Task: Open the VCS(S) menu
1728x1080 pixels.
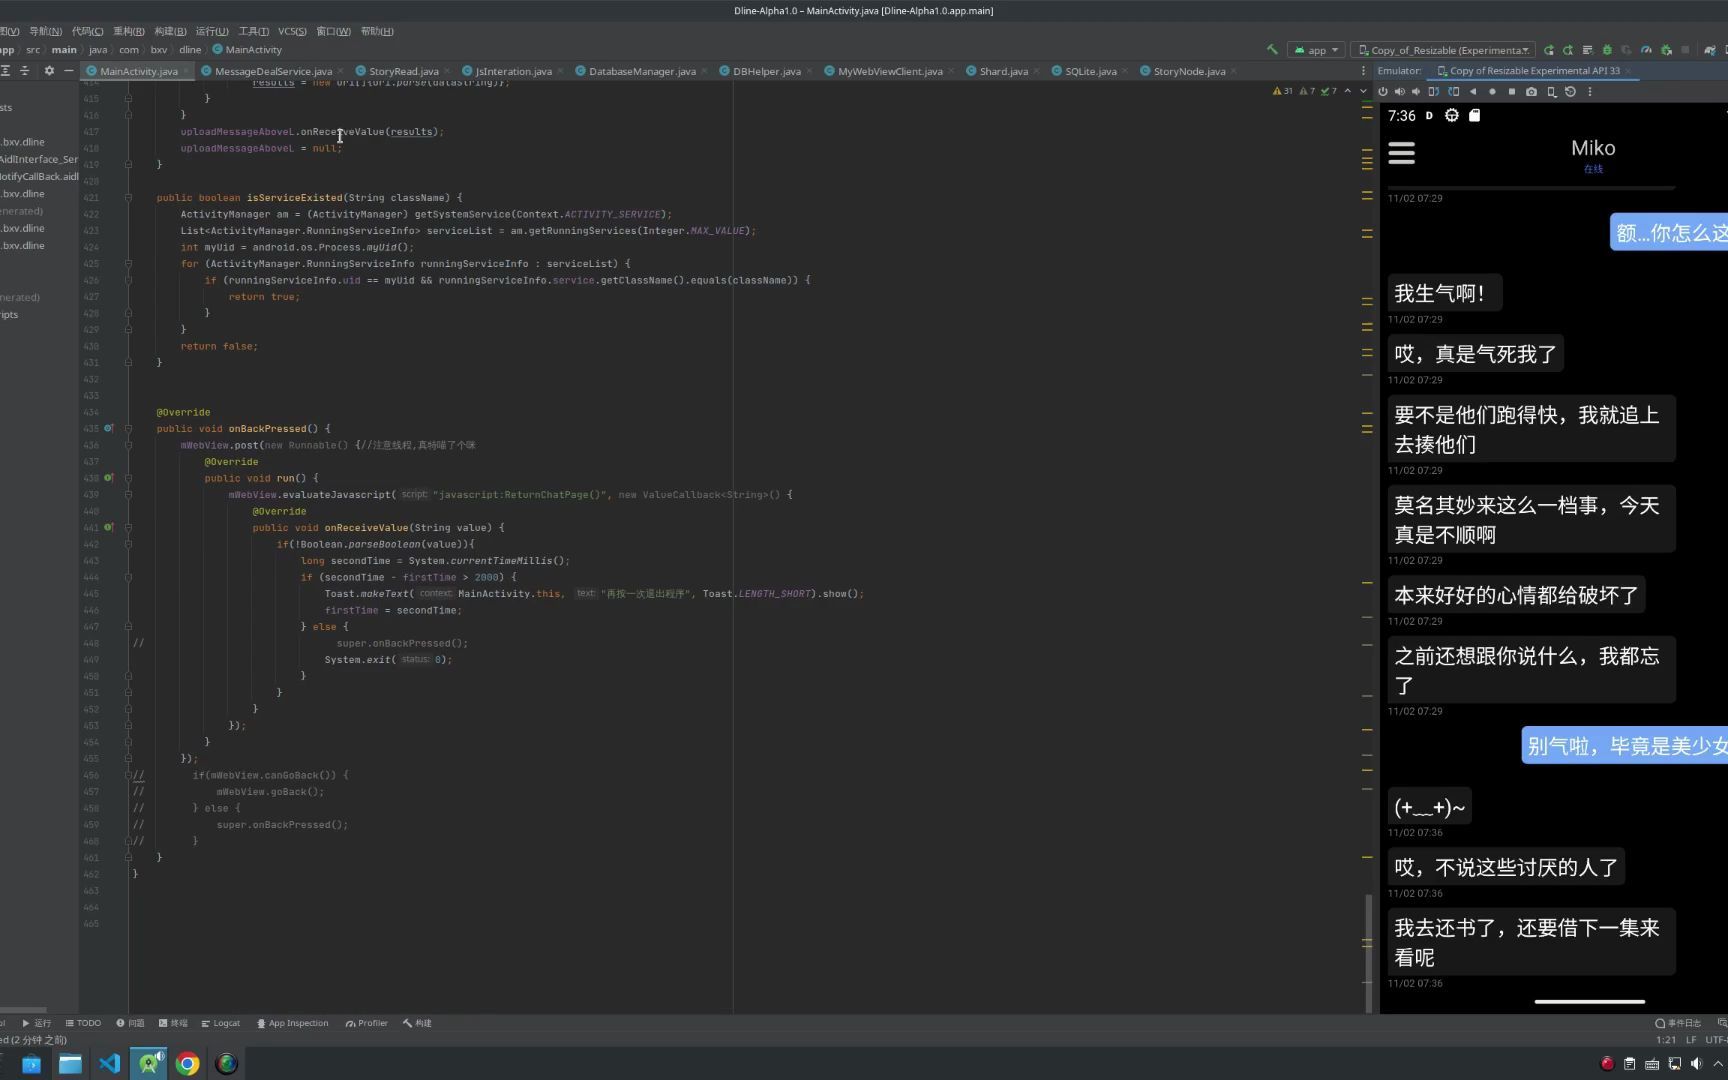Action: pyautogui.click(x=292, y=31)
